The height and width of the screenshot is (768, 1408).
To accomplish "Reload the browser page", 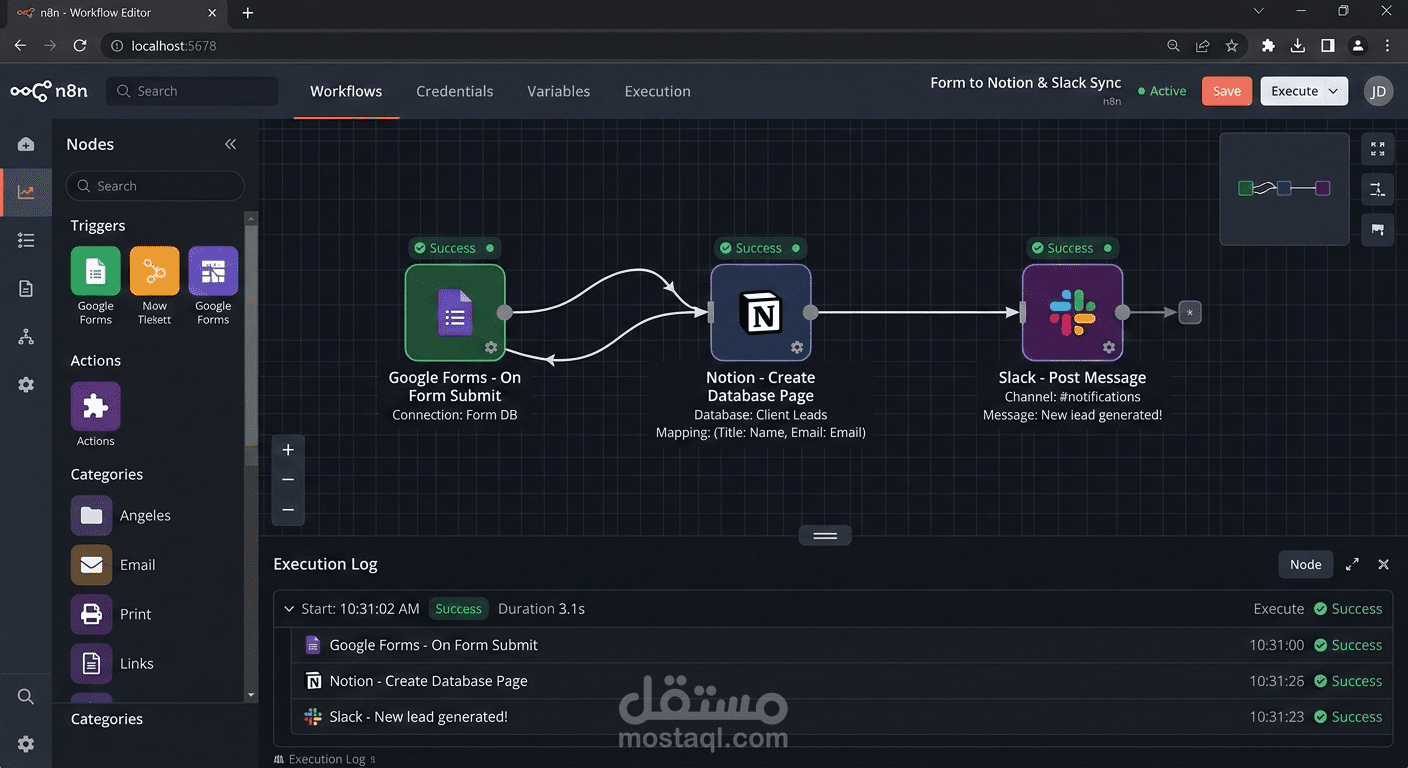I will [x=80, y=46].
